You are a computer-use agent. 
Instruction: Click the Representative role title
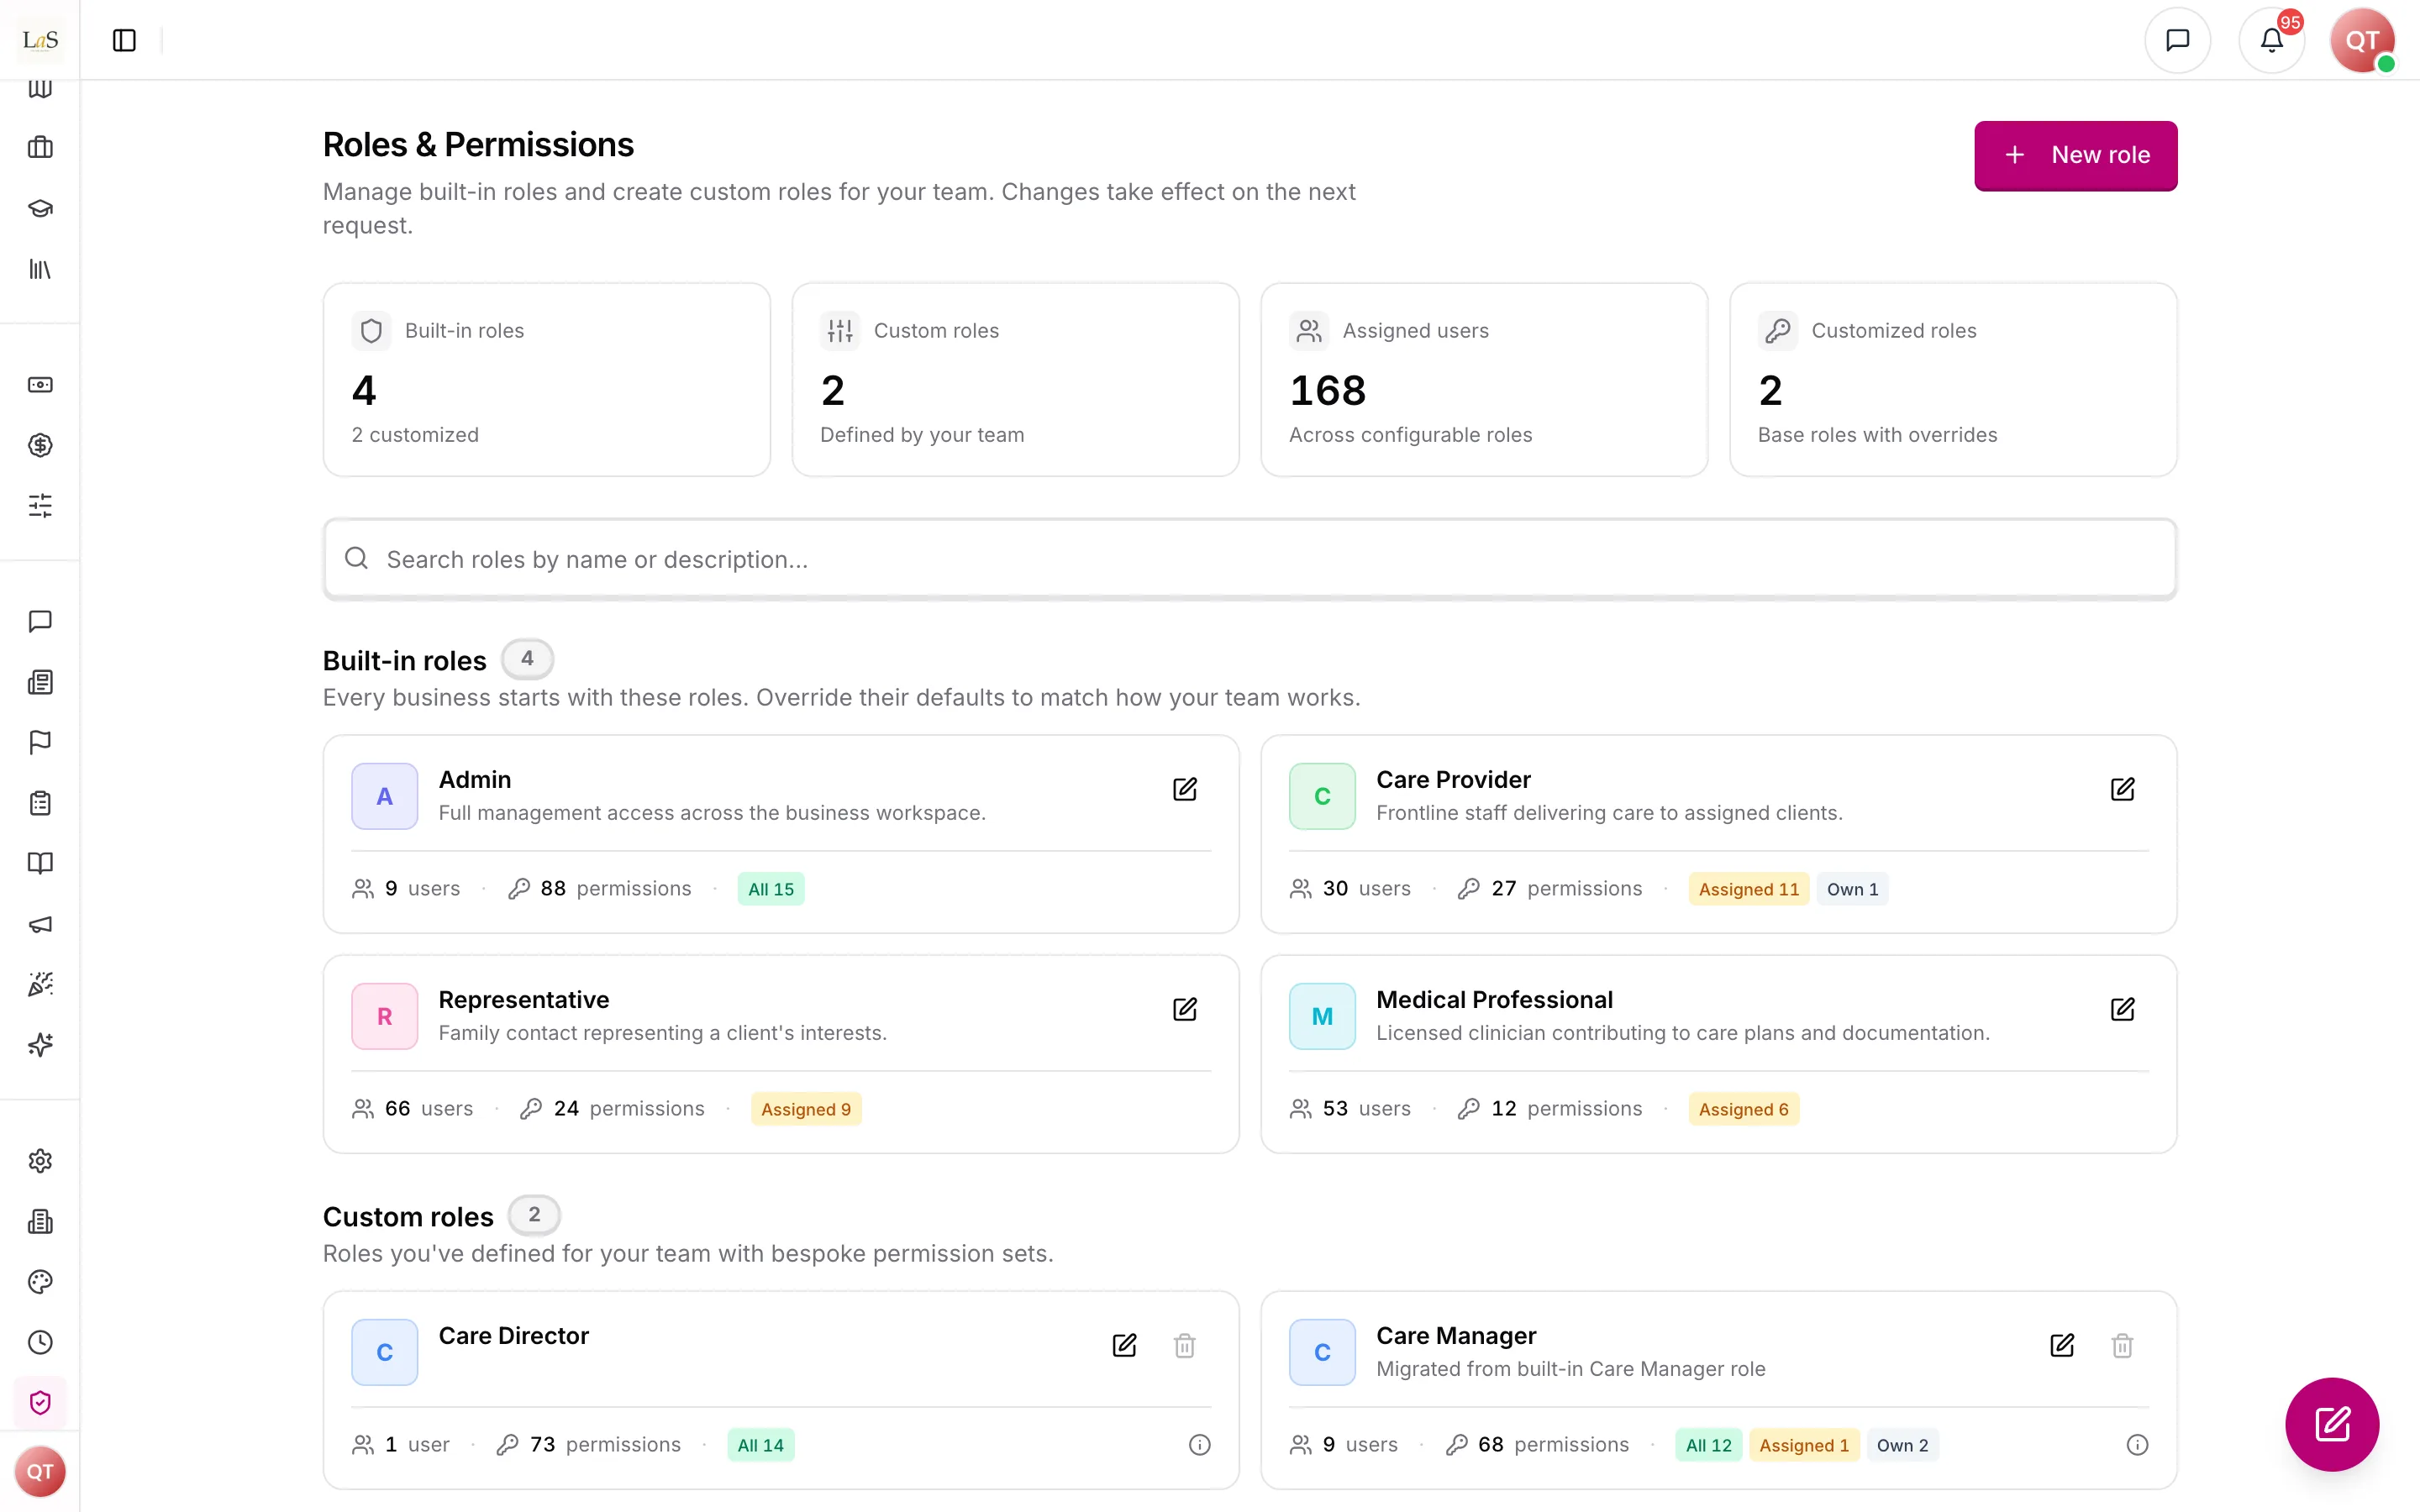click(x=524, y=1000)
